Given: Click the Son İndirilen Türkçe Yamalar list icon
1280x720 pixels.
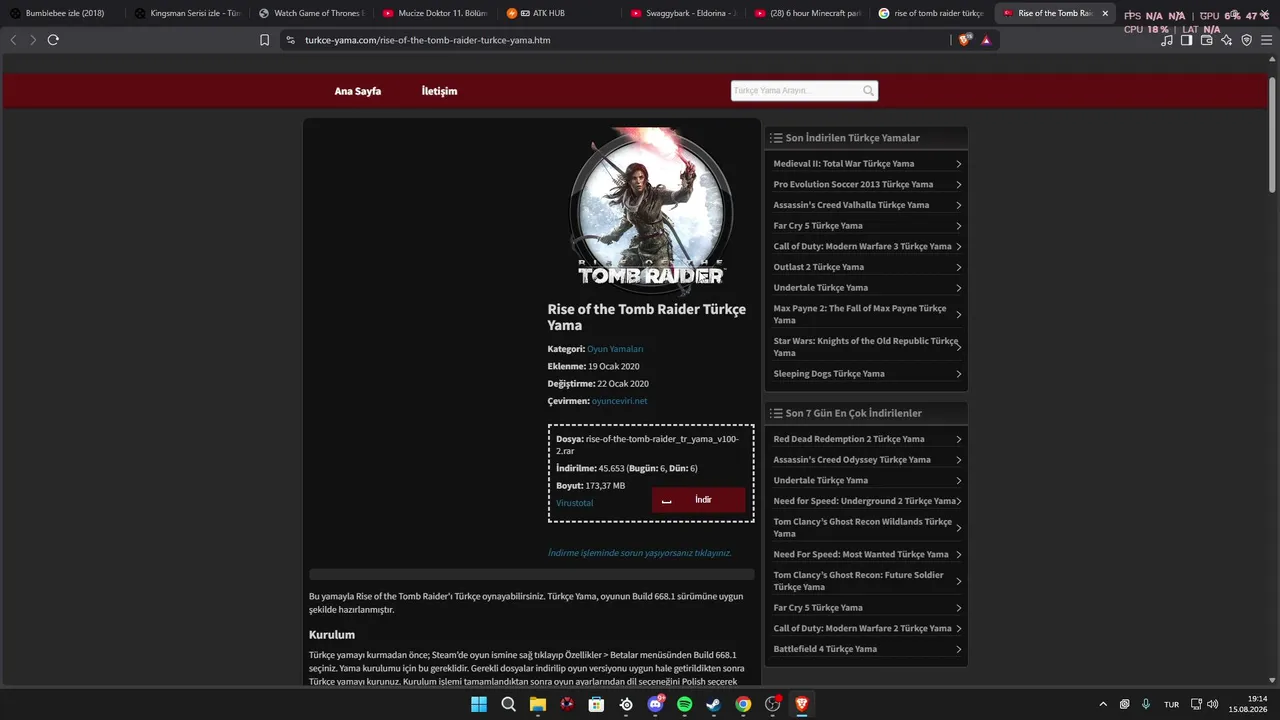Looking at the screenshot, I should click(776, 138).
